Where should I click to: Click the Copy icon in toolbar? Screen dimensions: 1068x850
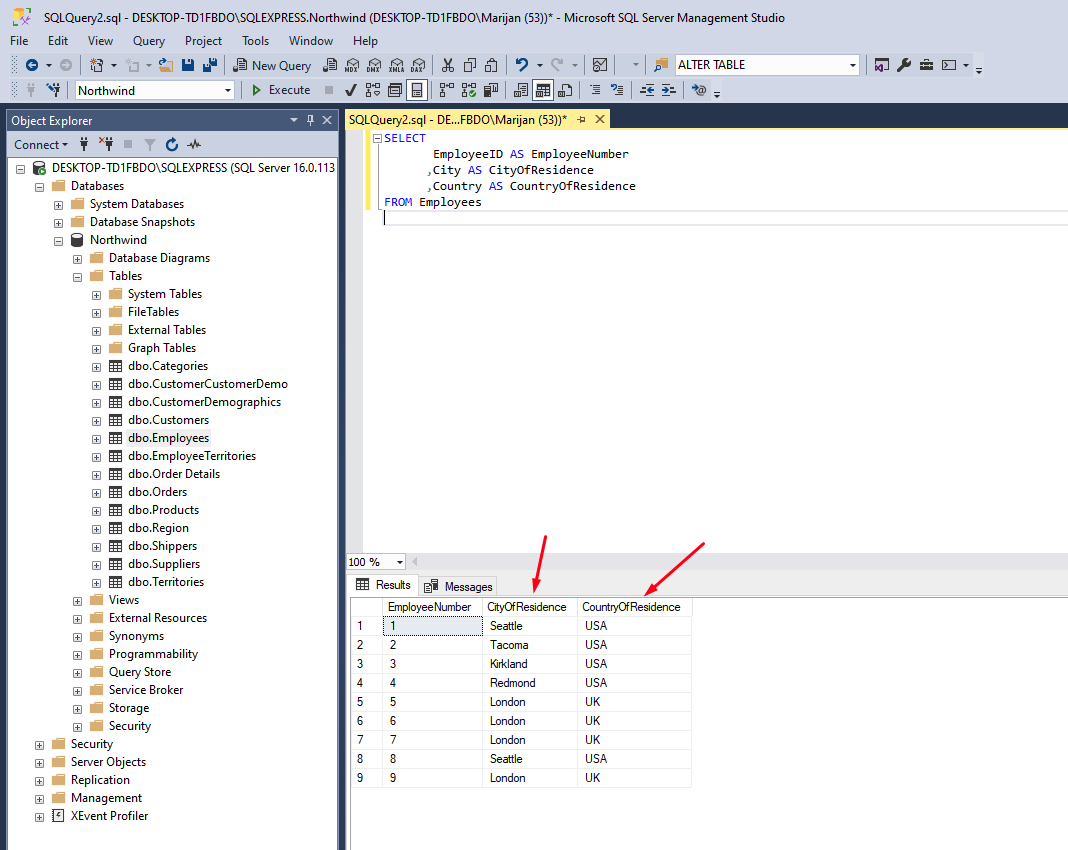(x=469, y=65)
